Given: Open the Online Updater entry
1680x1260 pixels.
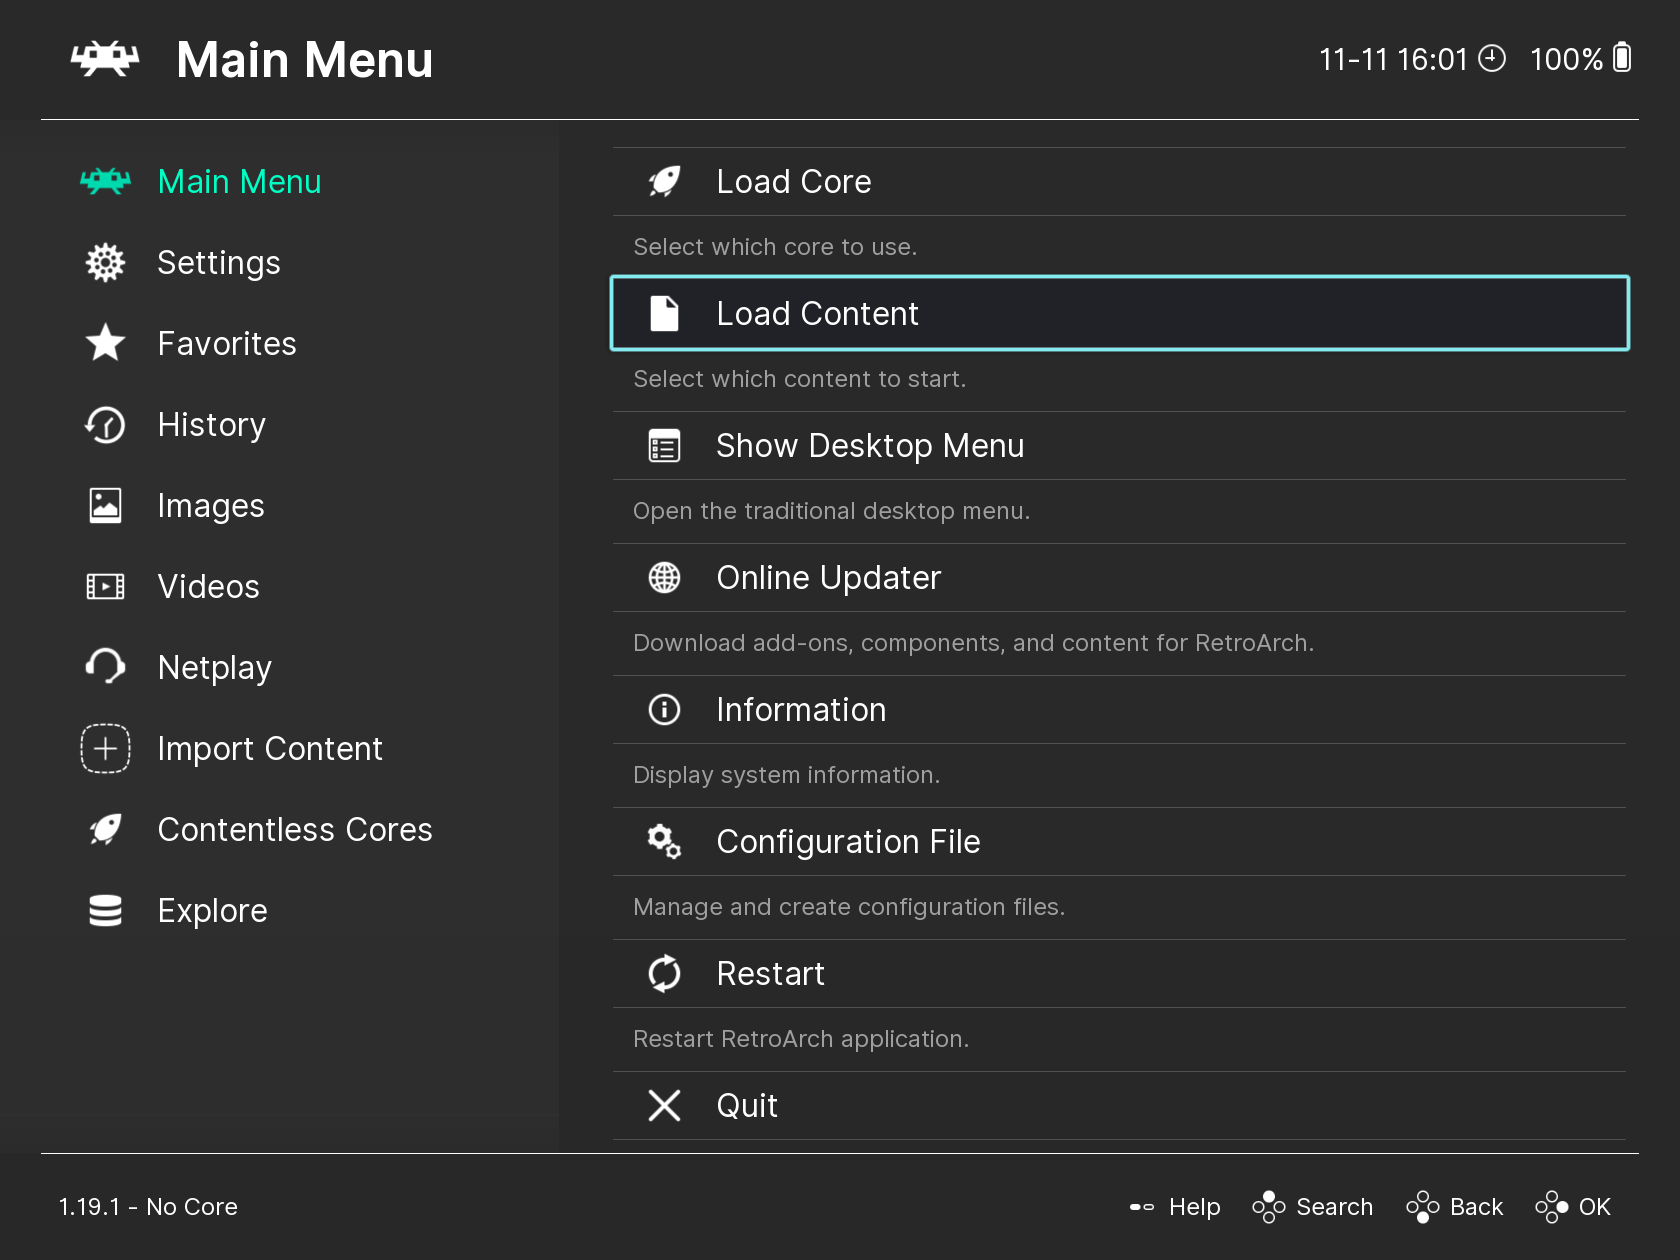Looking at the screenshot, I should [1119, 577].
